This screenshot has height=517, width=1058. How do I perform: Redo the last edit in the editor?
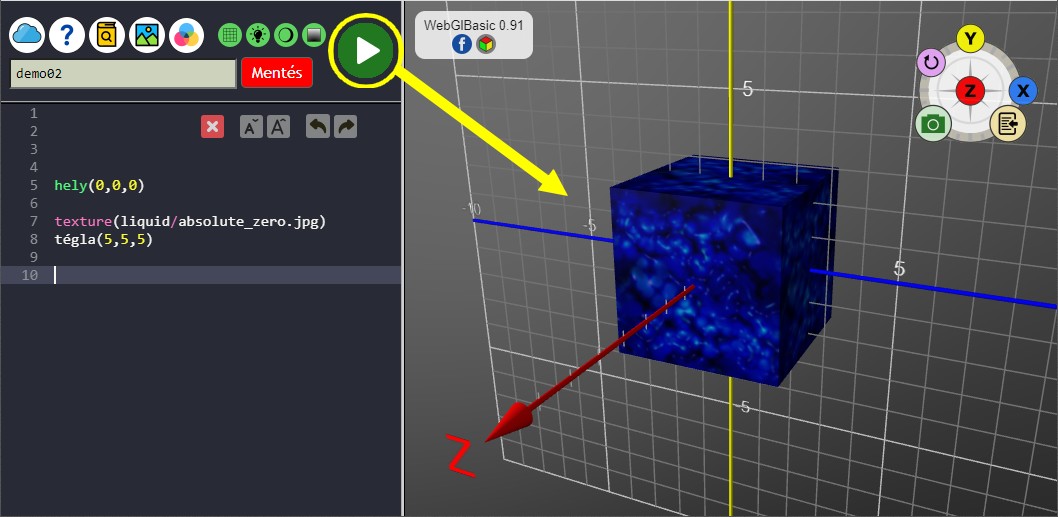[x=345, y=126]
